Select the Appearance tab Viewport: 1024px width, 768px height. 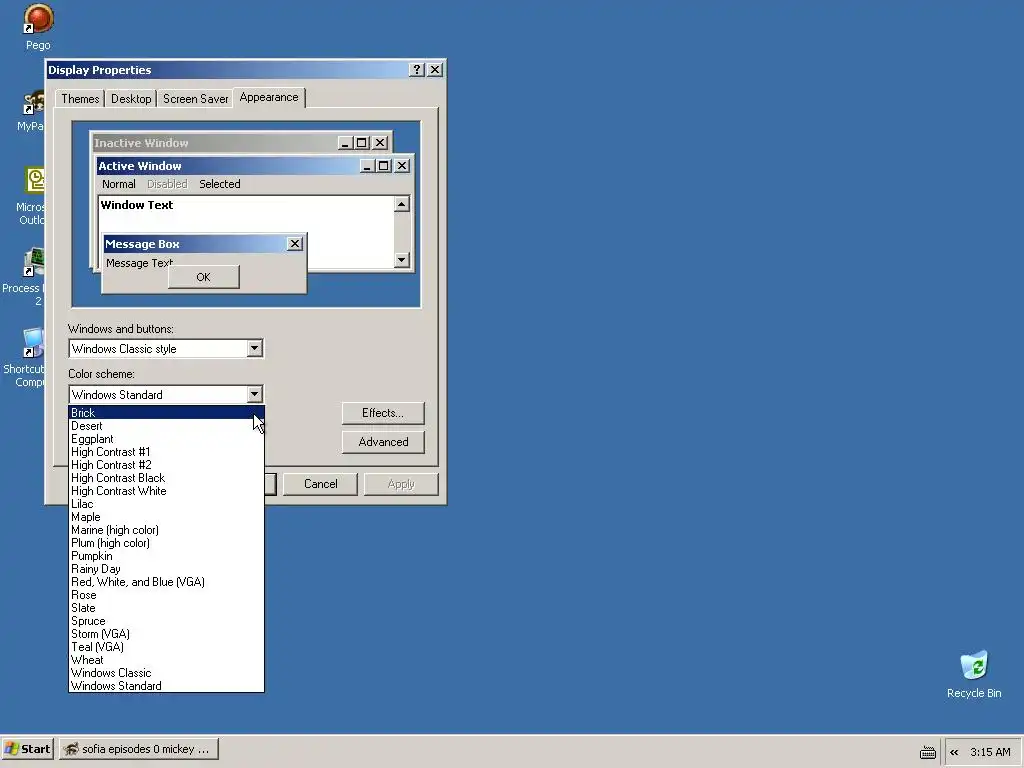(269, 97)
